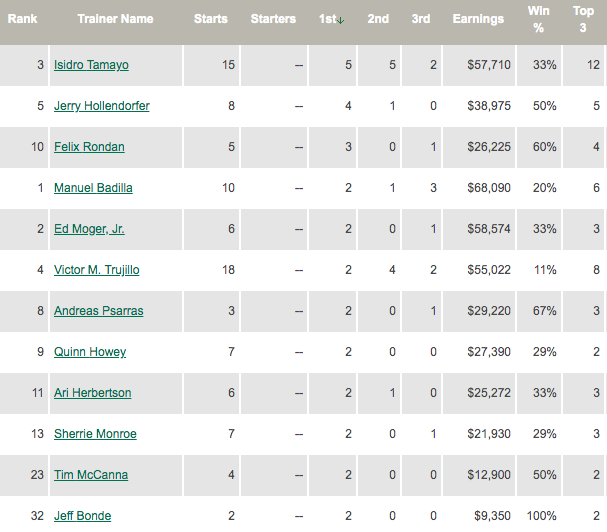The height and width of the screenshot is (532, 607).
Task: Sort by Win % header
Action: click(538, 19)
